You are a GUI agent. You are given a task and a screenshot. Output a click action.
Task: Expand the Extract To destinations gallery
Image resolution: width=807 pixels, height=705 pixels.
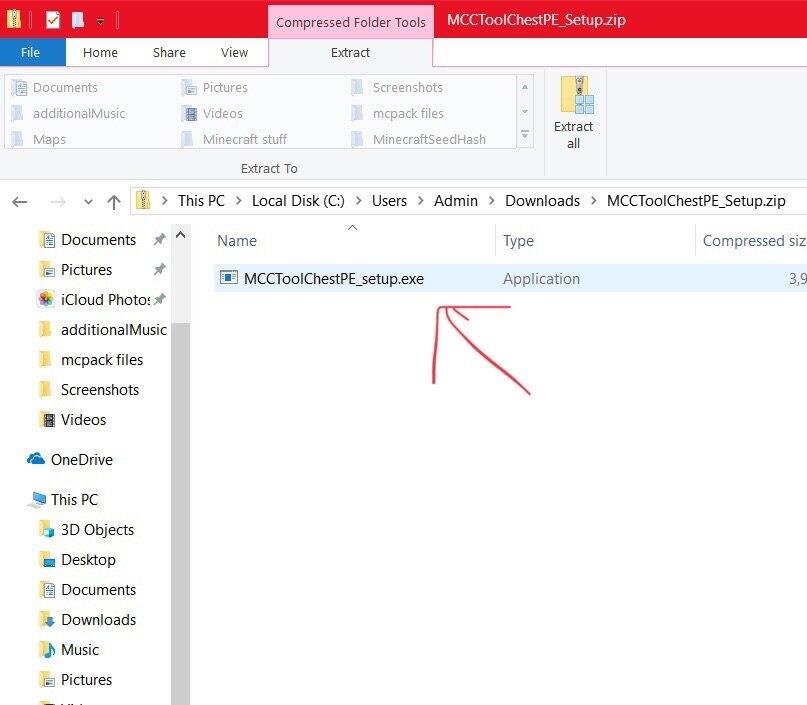[x=525, y=135]
